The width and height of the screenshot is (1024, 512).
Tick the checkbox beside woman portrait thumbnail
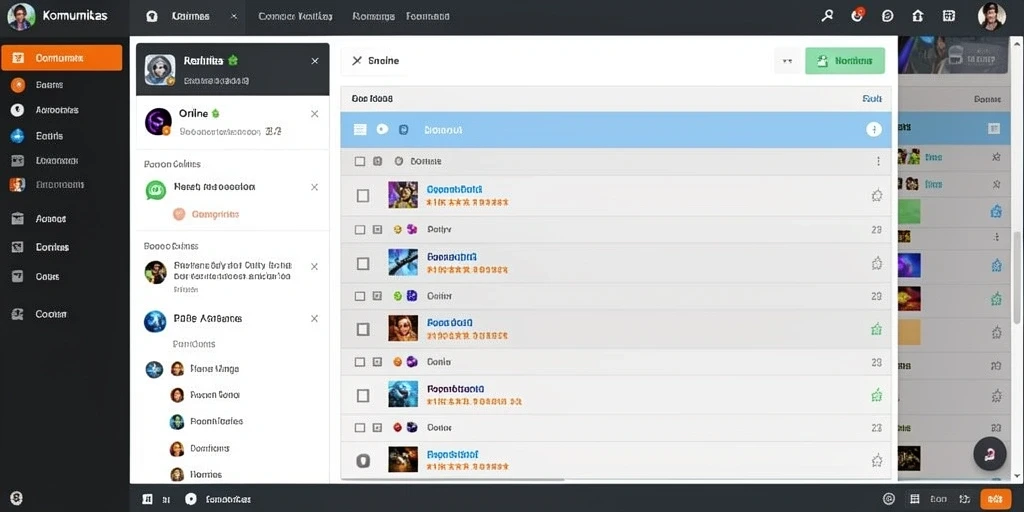[x=363, y=329]
